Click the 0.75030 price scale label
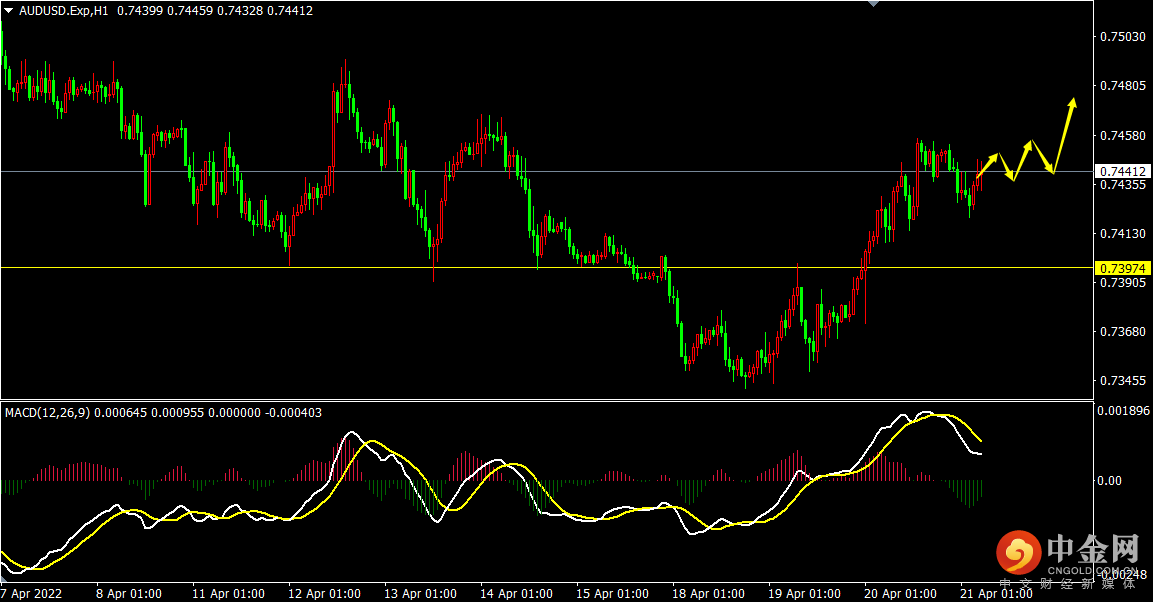1153x602 pixels. [1122, 37]
